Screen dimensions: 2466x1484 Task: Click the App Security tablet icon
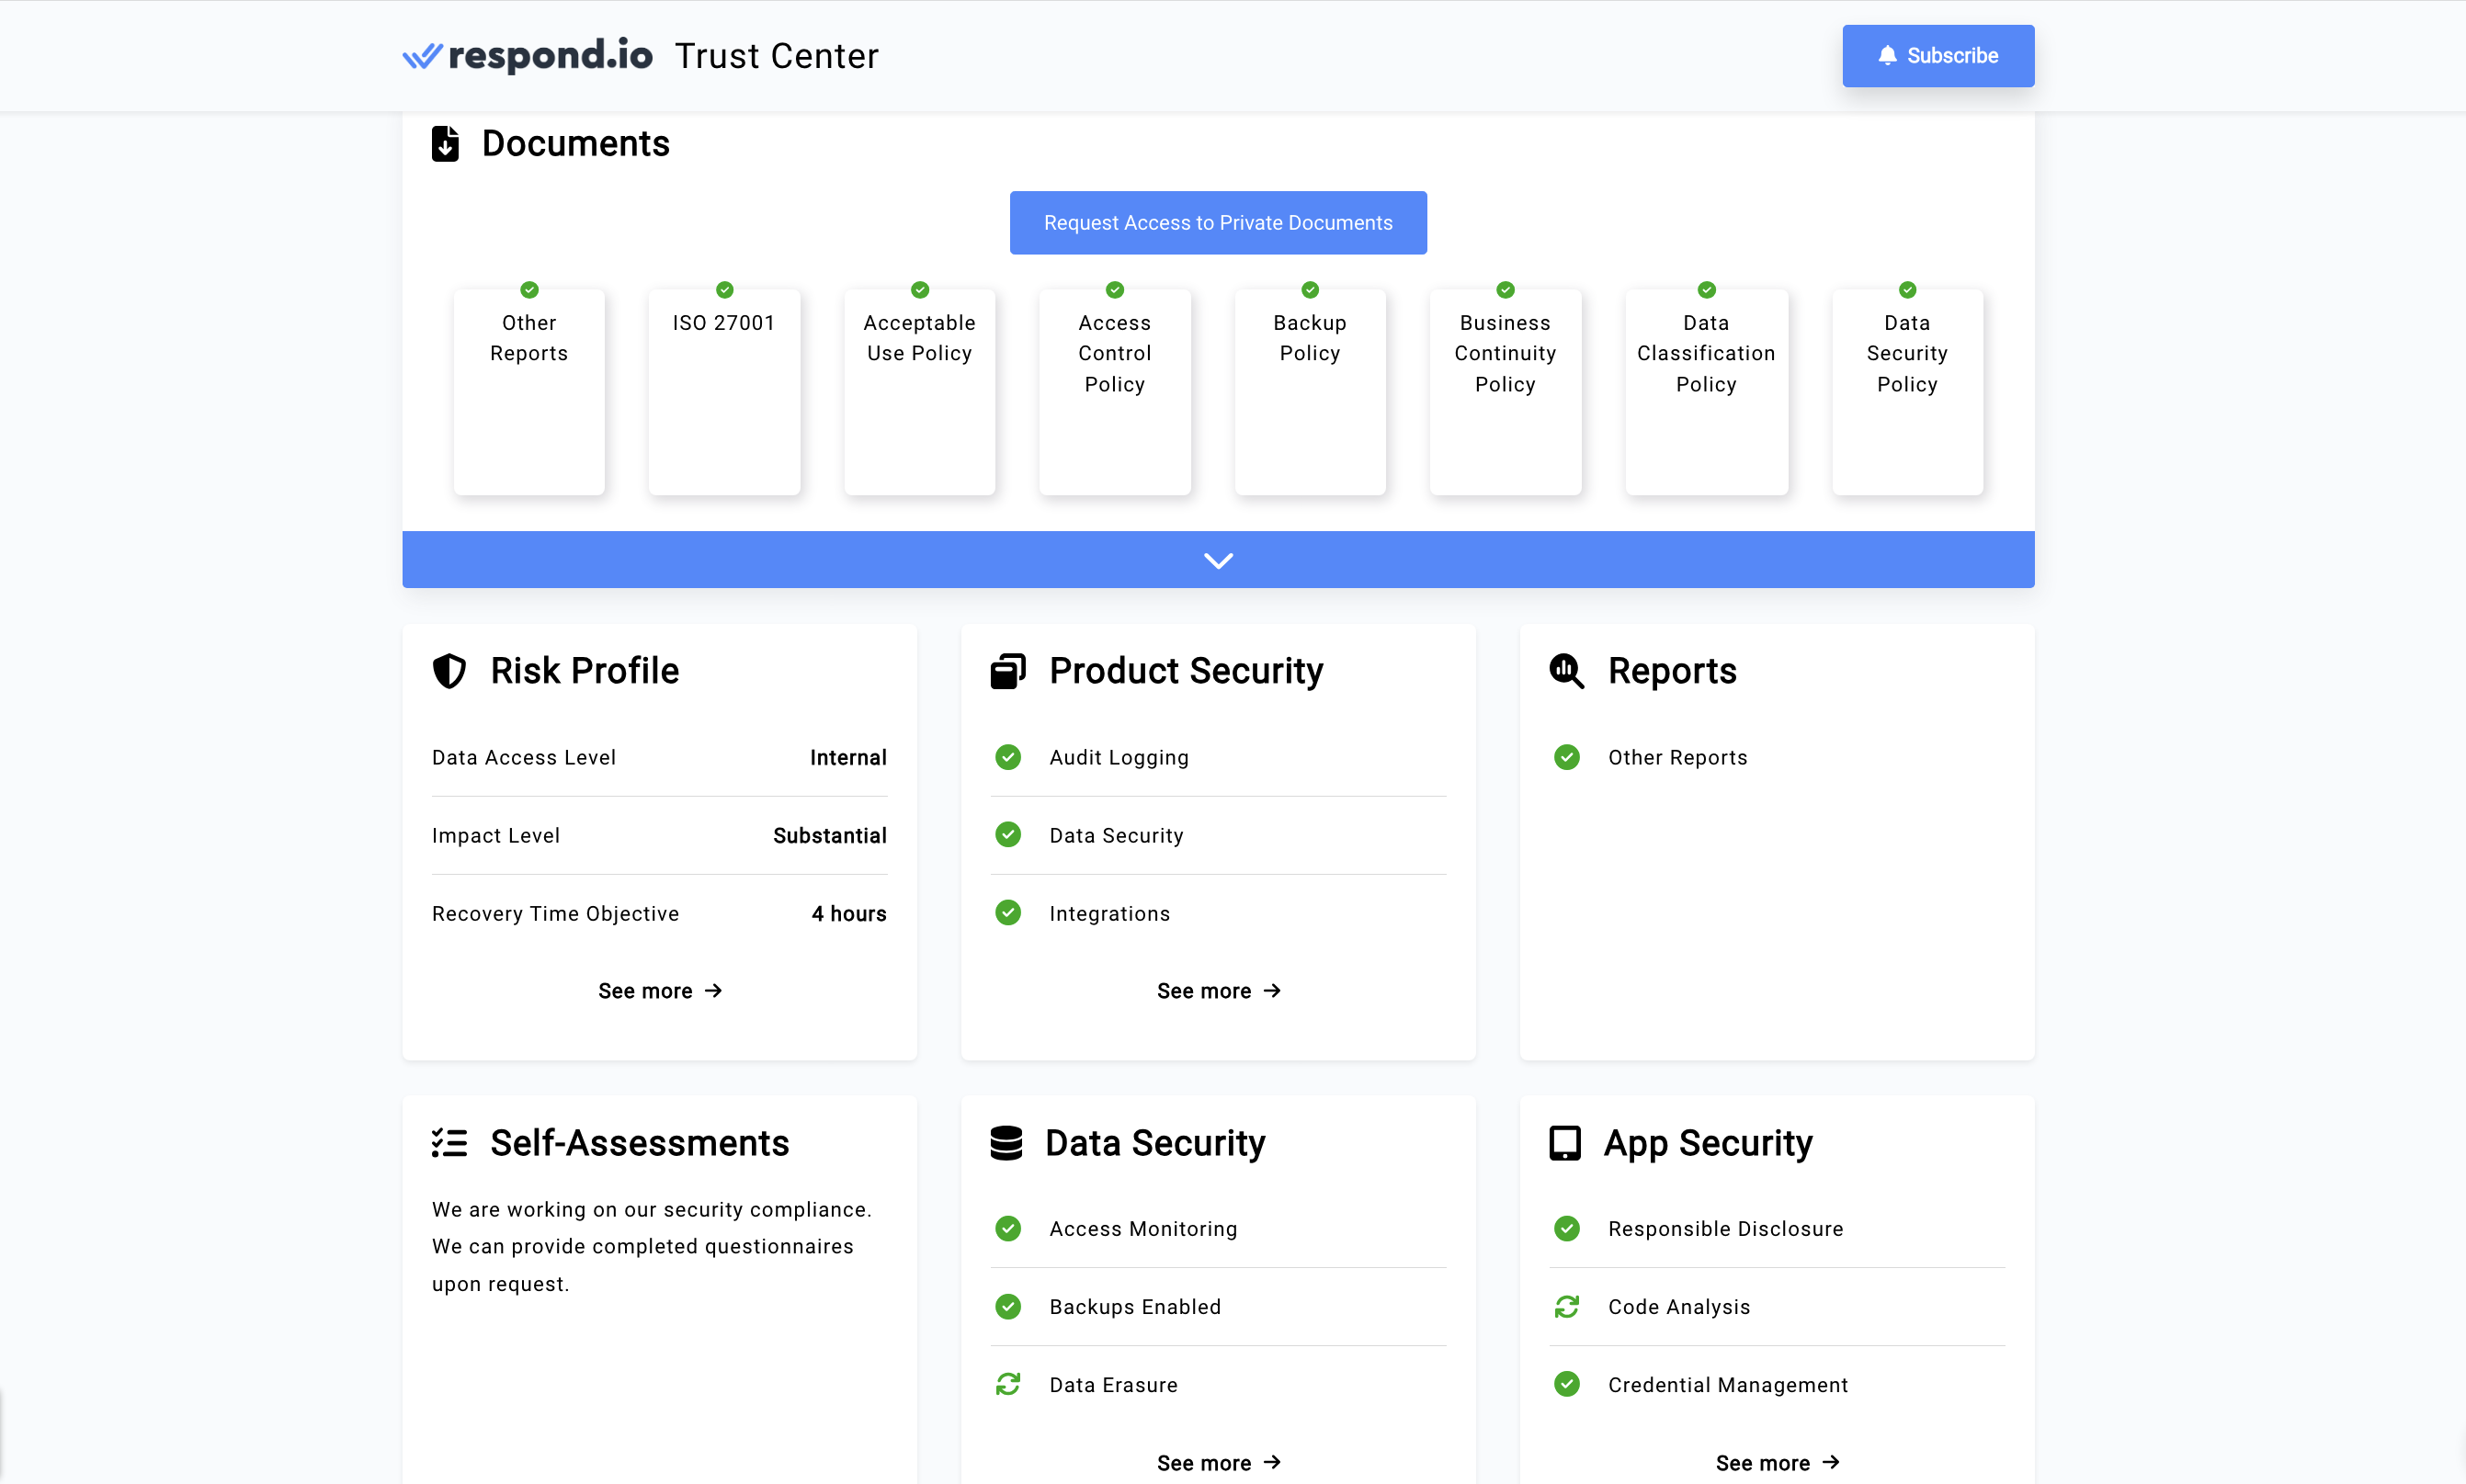click(x=1565, y=1143)
